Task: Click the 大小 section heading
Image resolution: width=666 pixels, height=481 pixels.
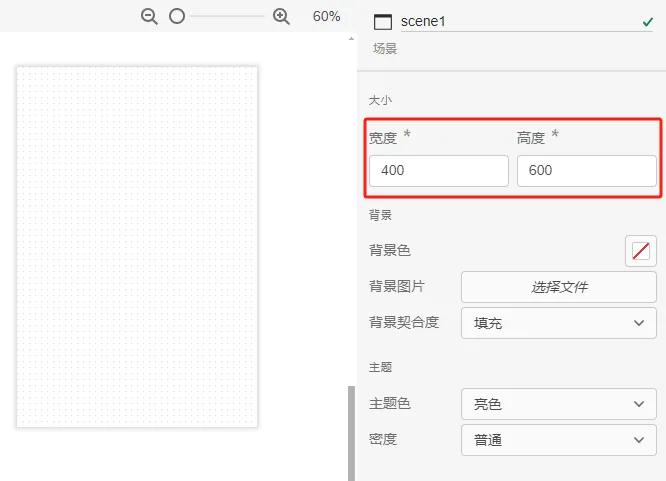Action: 380,101
